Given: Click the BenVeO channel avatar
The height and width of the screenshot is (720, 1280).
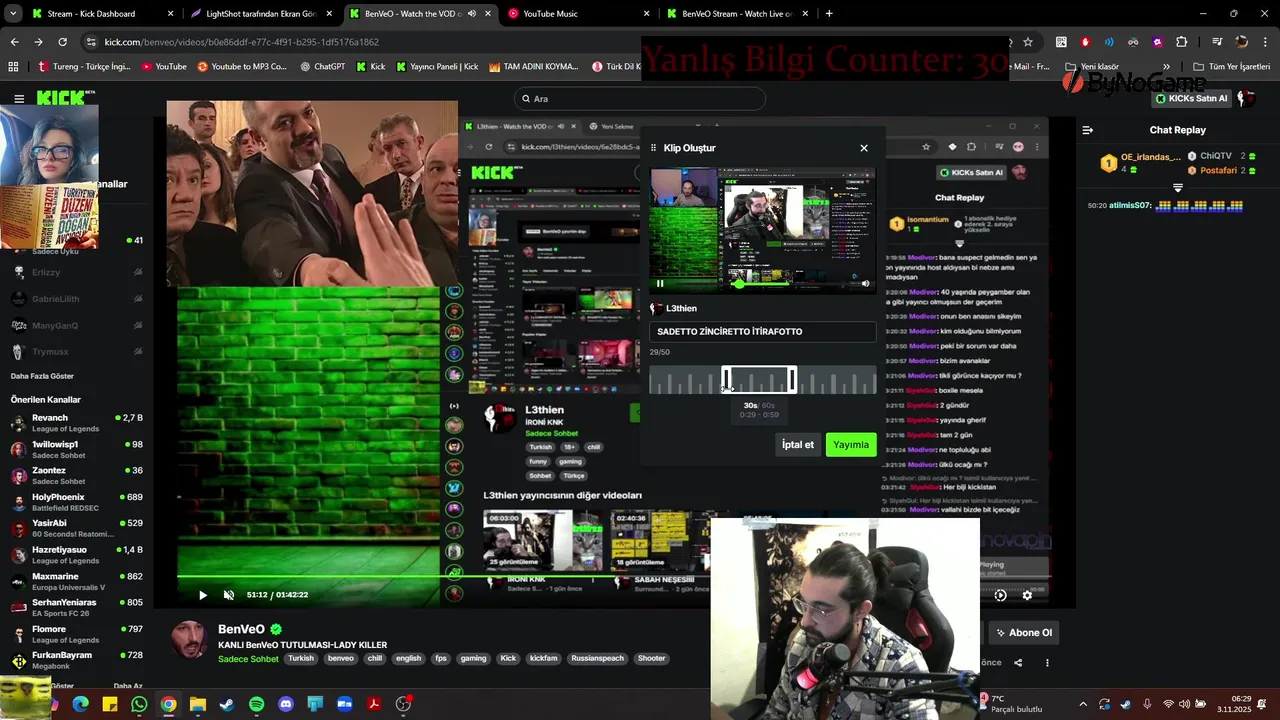Looking at the screenshot, I should (x=189, y=640).
